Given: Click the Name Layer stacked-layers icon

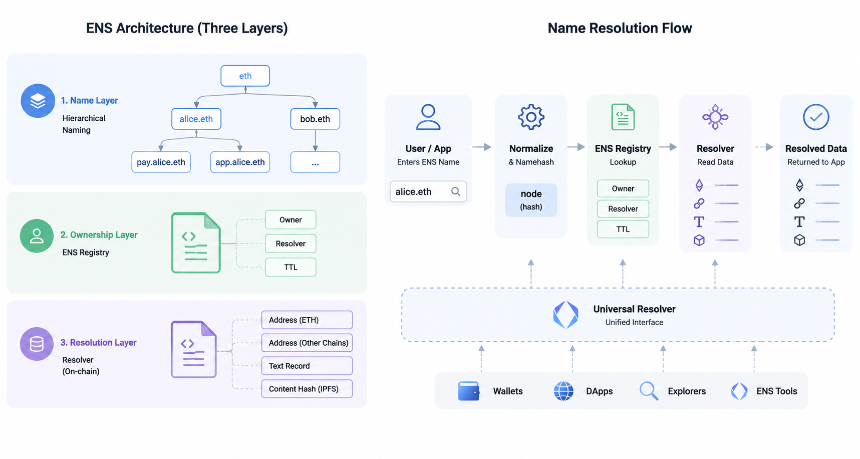Looking at the screenshot, I should (38, 101).
